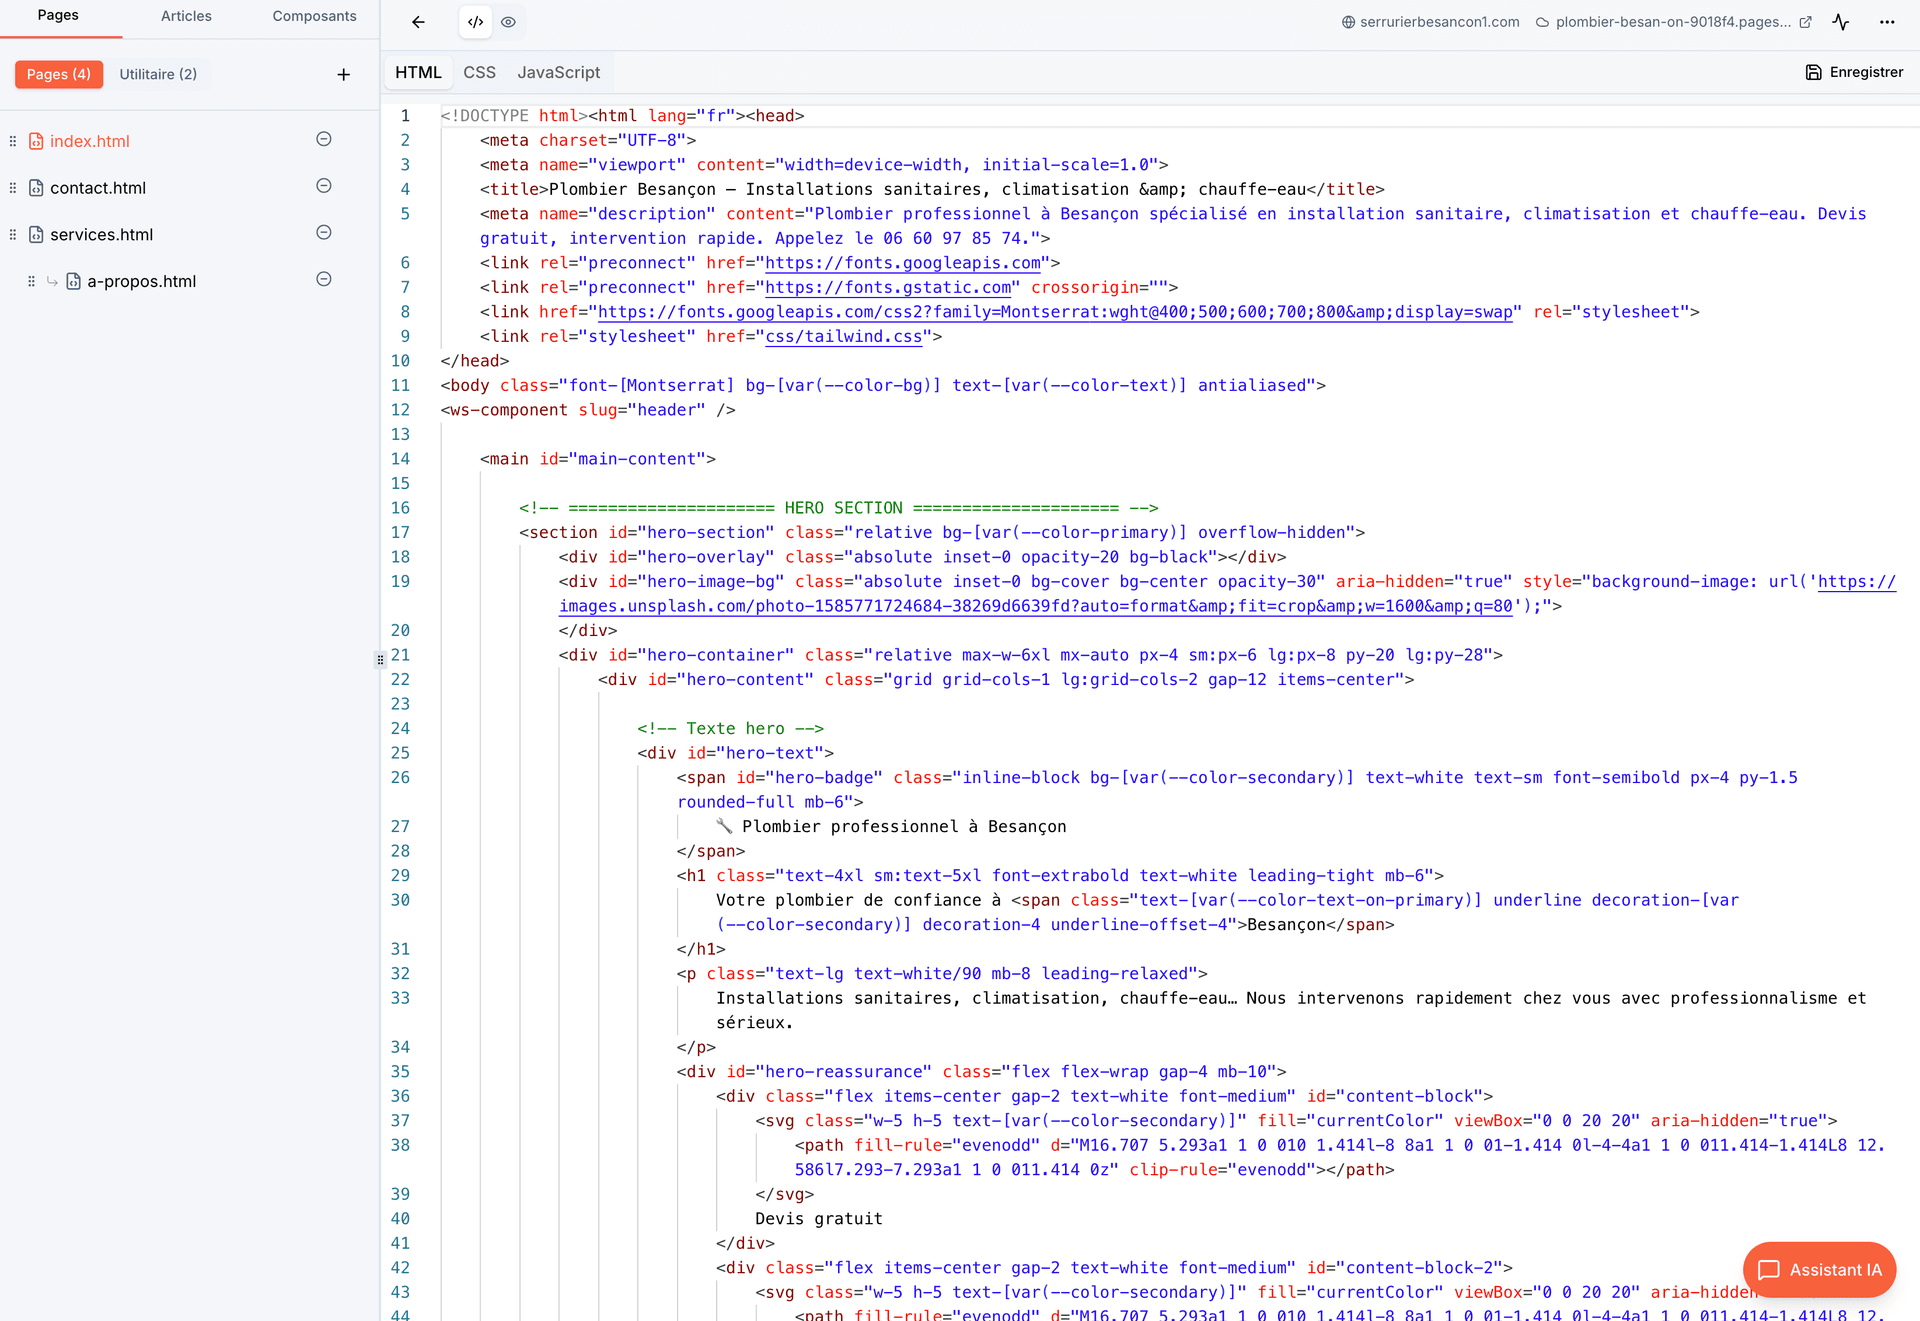
Task: Follow the fonts.gstatic.com preconnect link
Action: (x=888, y=287)
